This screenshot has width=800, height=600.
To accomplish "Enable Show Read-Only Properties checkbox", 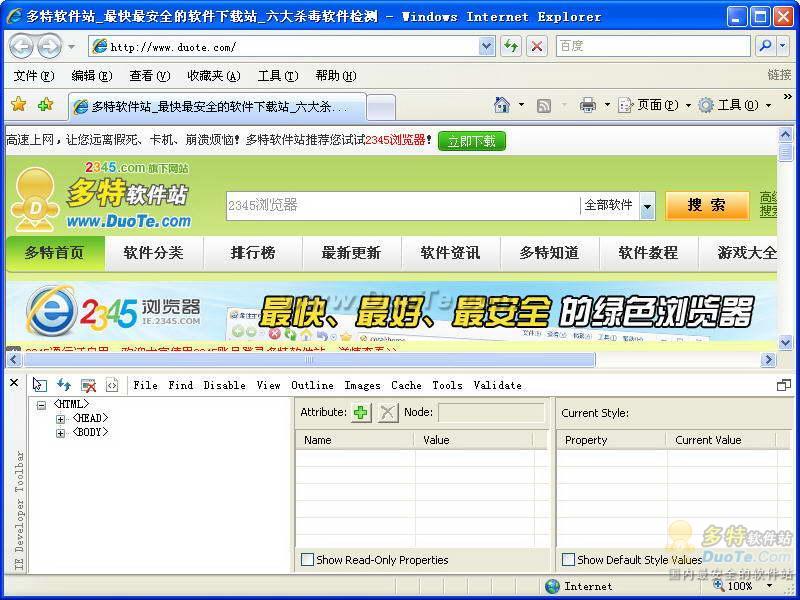I will coord(308,560).
